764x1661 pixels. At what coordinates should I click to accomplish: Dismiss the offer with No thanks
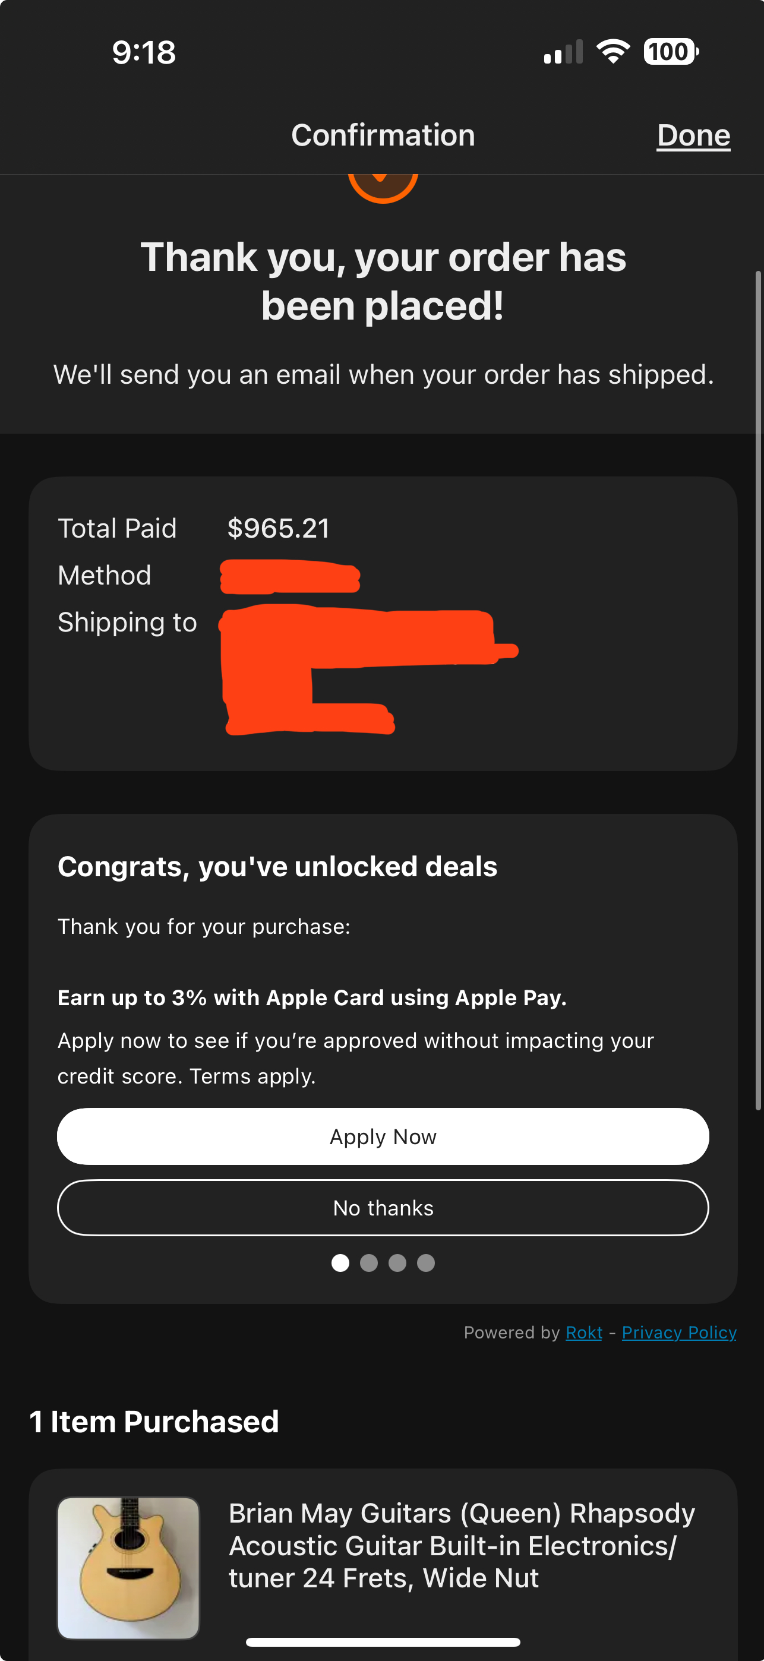tap(383, 1208)
